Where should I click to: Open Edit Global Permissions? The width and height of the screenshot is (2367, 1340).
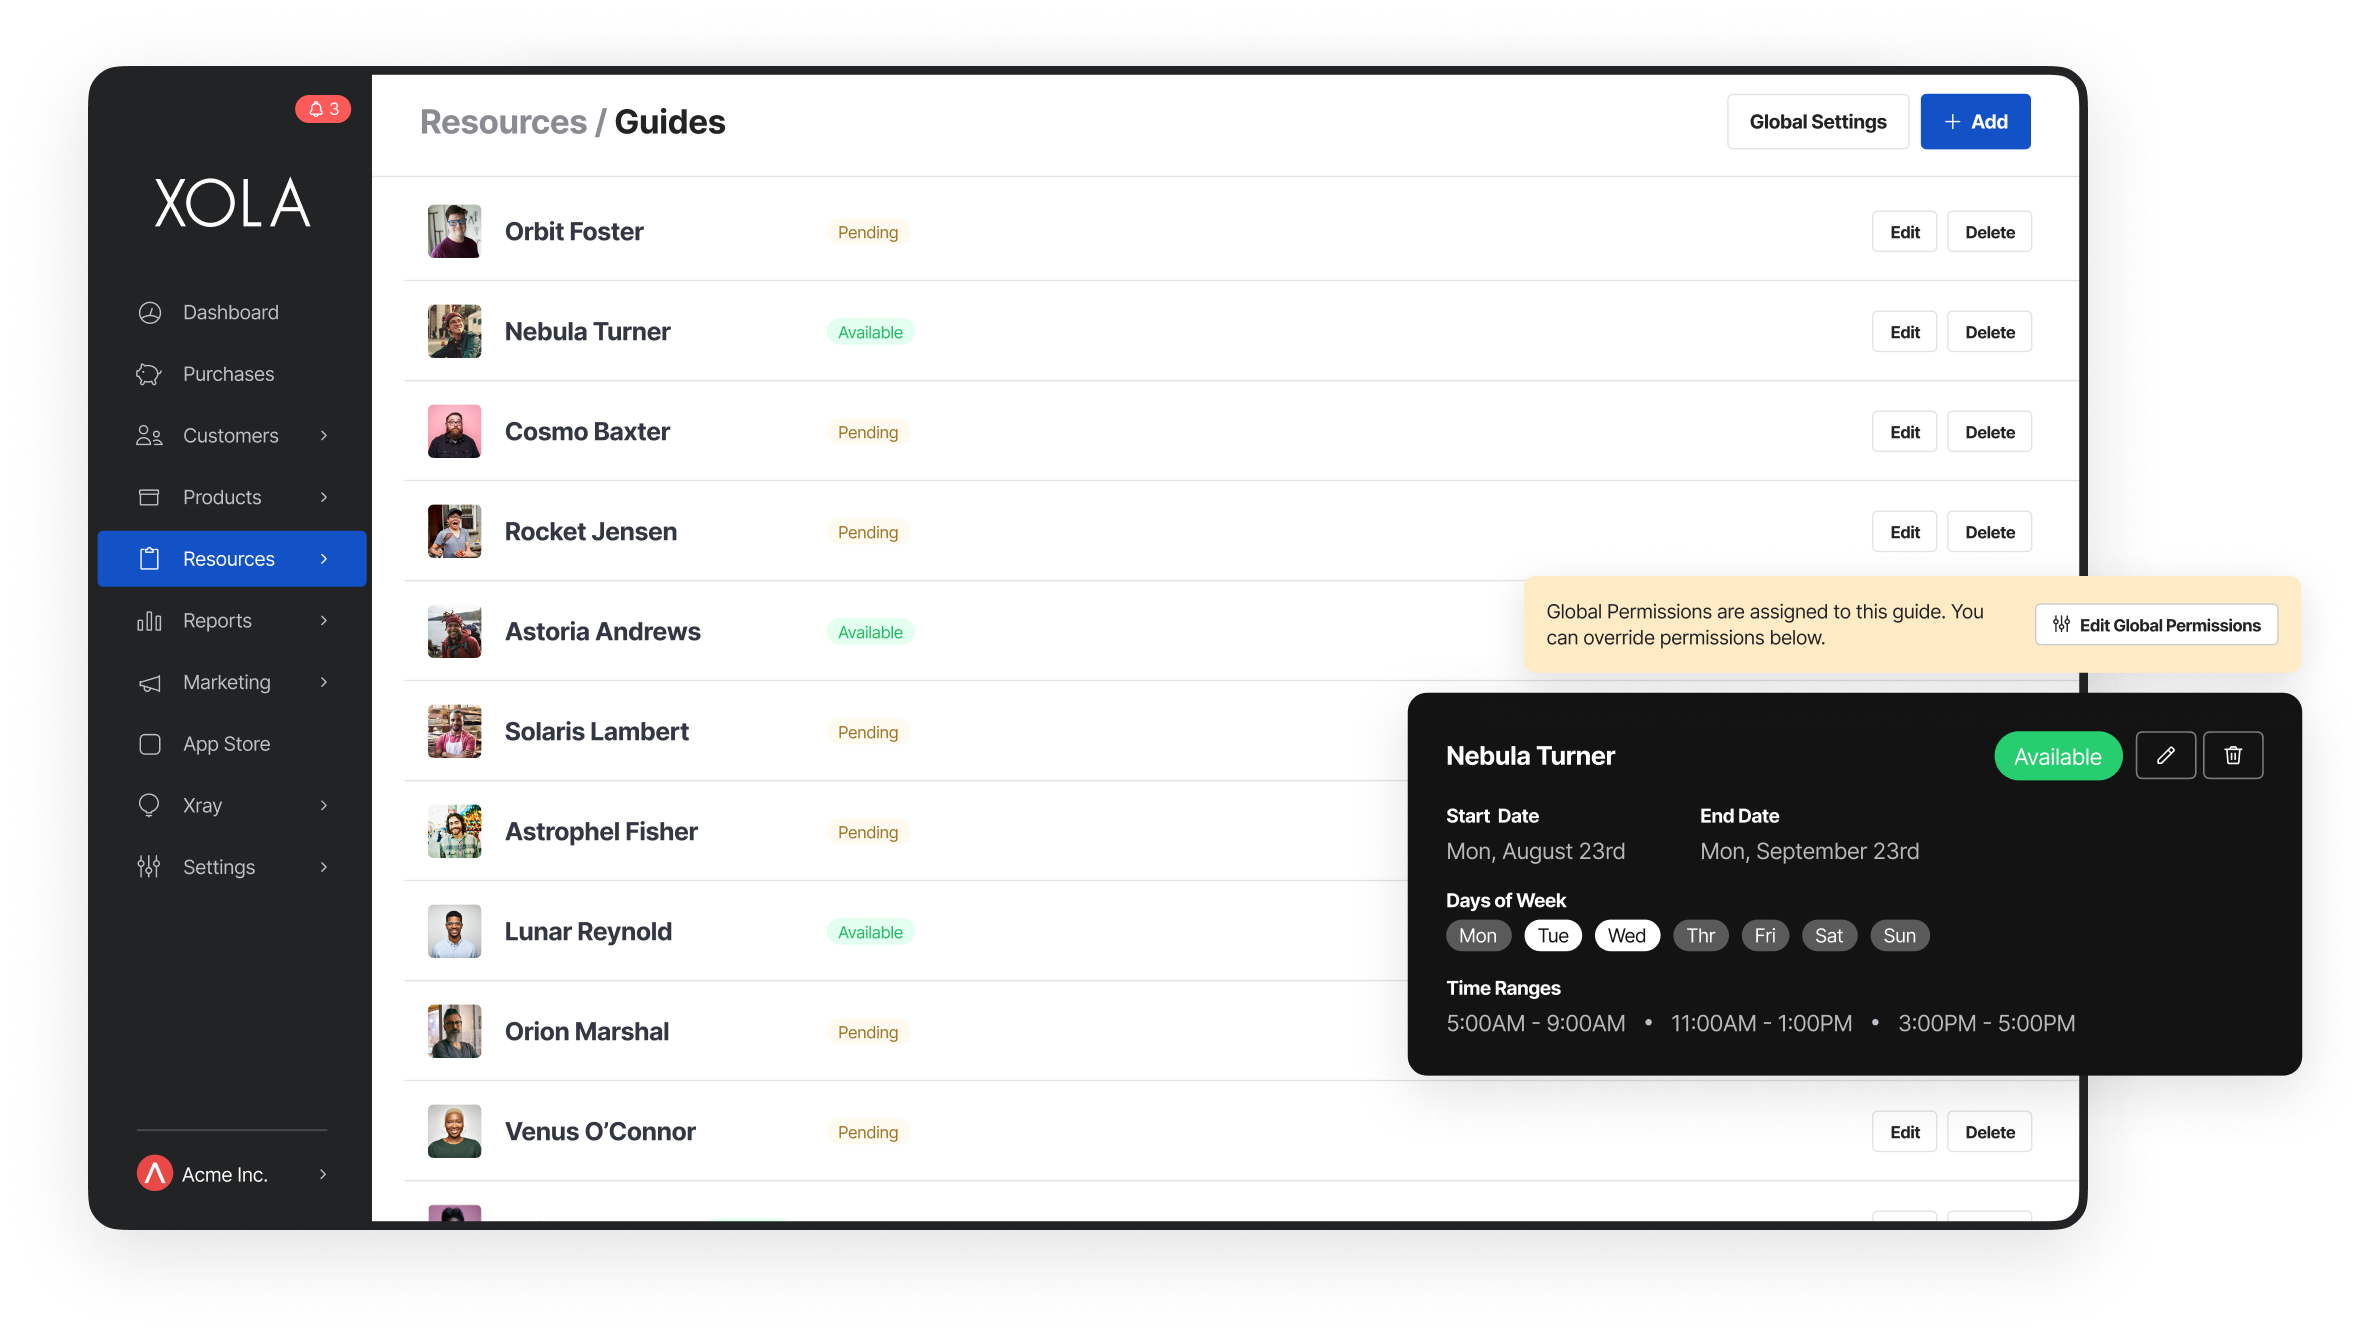tap(2155, 624)
